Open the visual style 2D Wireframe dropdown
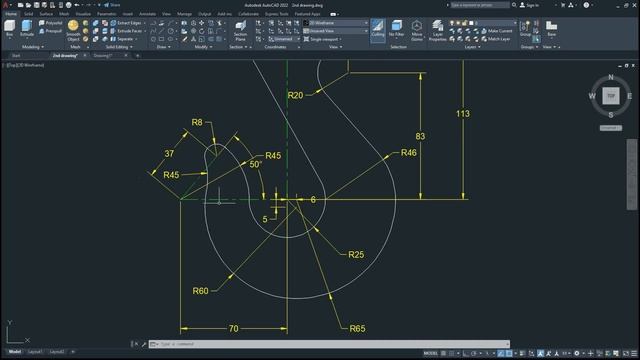640x360 pixels. [336, 23]
